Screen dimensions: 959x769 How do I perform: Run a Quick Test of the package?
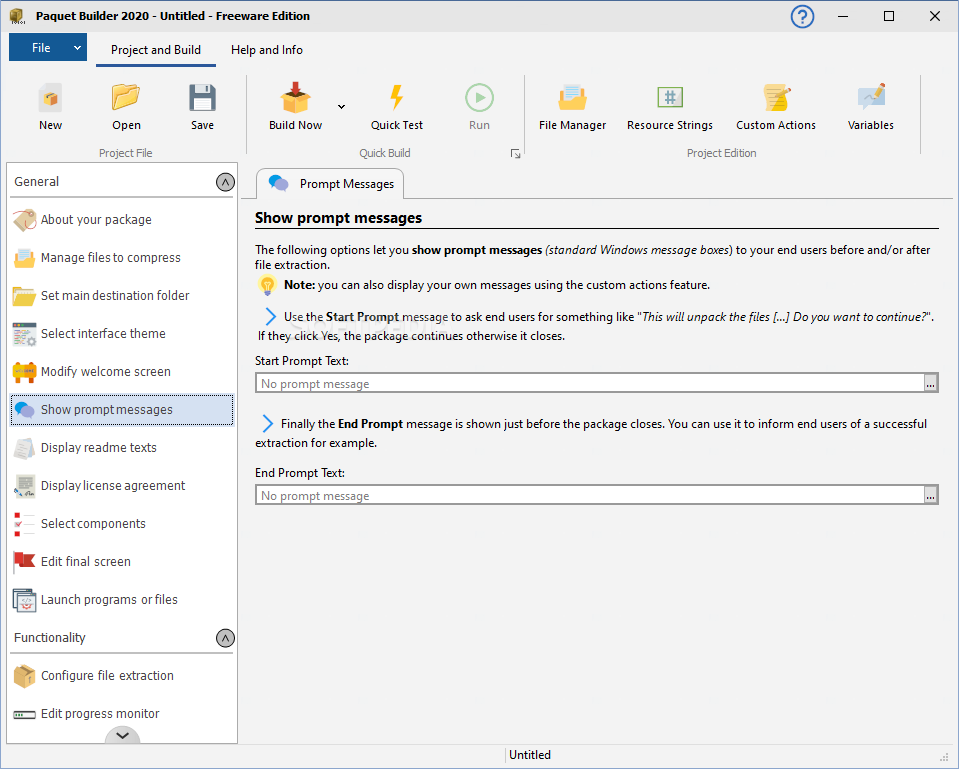coord(396,107)
